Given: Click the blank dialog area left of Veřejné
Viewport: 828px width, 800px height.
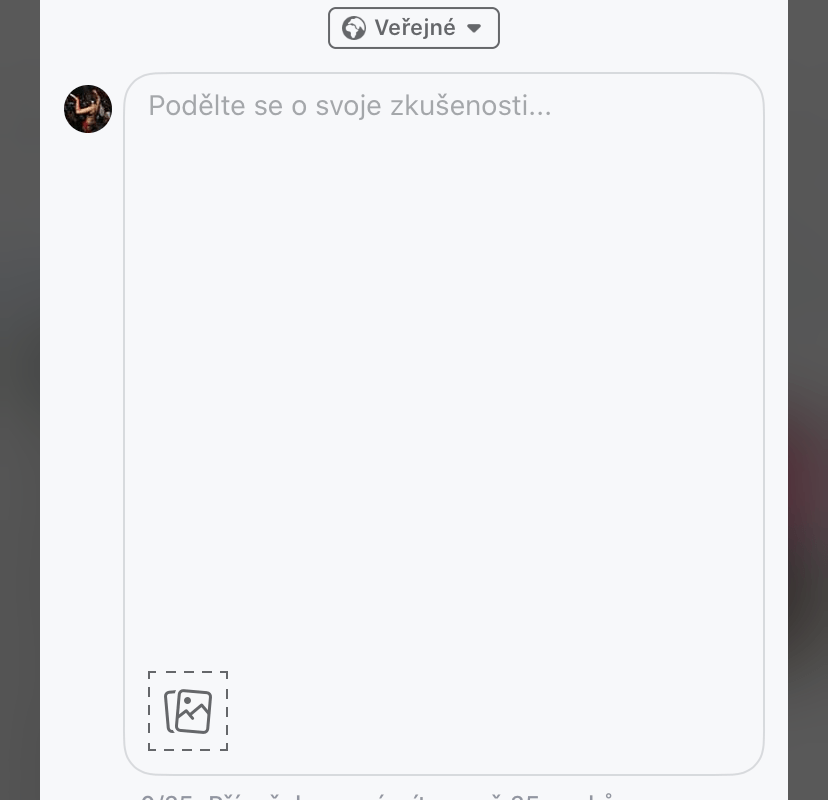Looking at the screenshot, I should (x=184, y=28).
